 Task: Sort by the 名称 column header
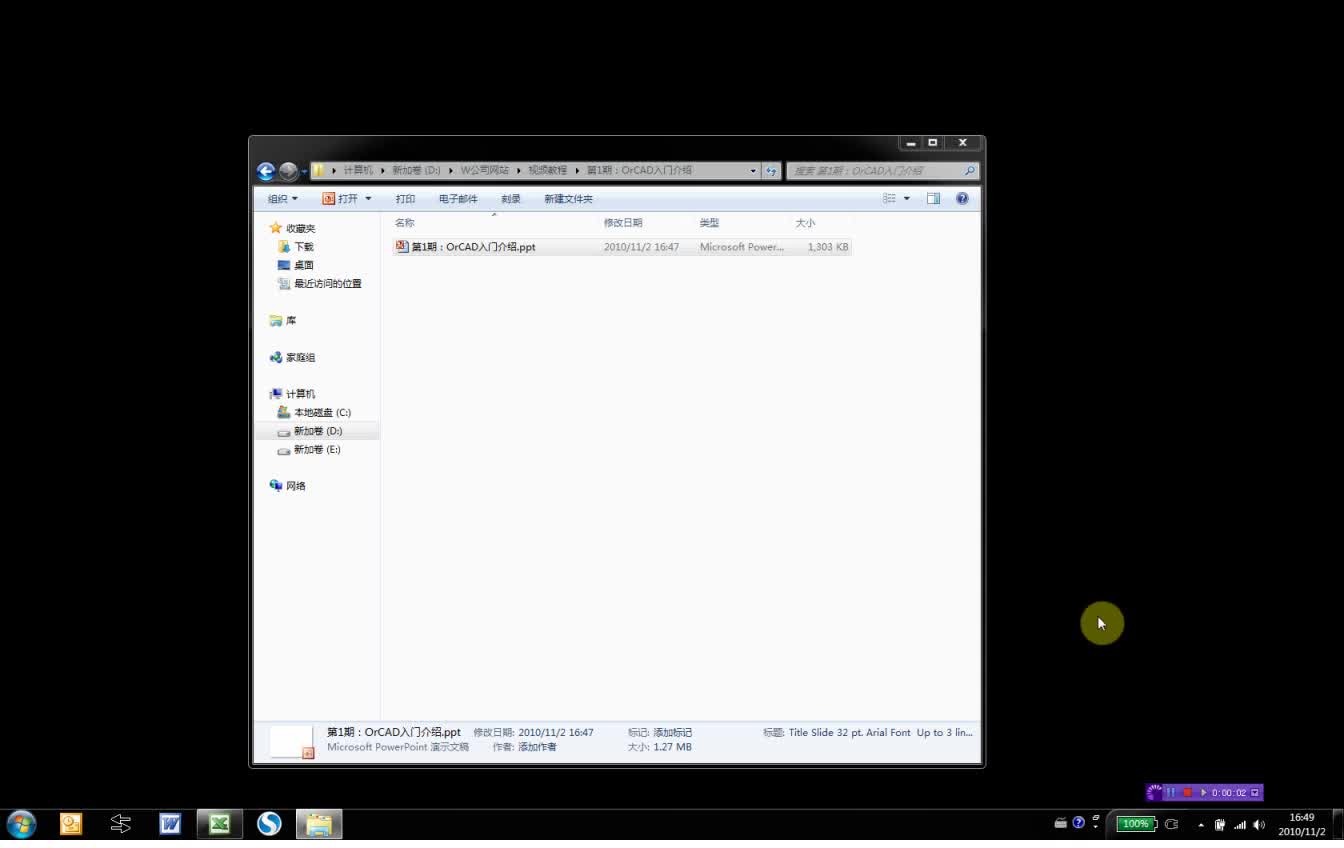(x=405, y=223)
